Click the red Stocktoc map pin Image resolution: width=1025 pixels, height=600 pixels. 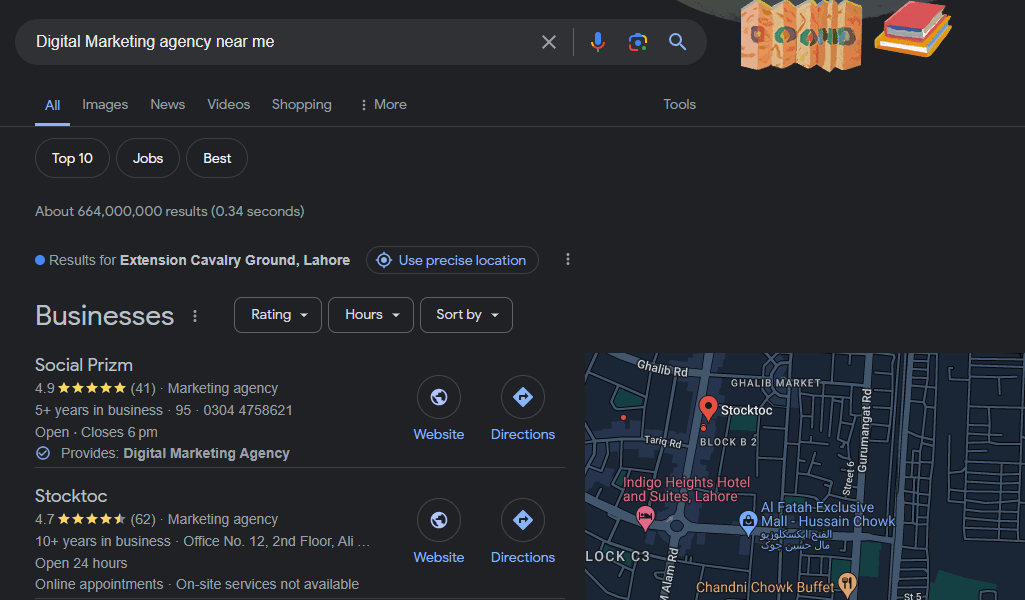[708, 408]
